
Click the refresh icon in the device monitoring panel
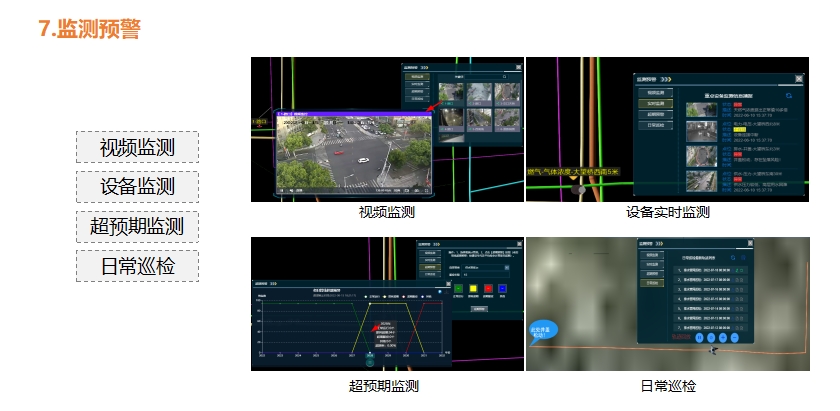tap(789, 95)
